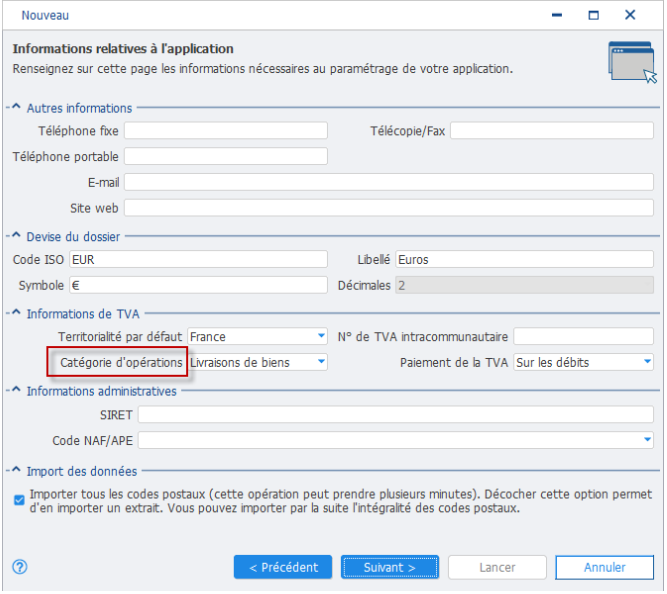Viewport: 667px width, 594px height.
Task: Click the application window icon in header
Action: (x=633, y=62)
